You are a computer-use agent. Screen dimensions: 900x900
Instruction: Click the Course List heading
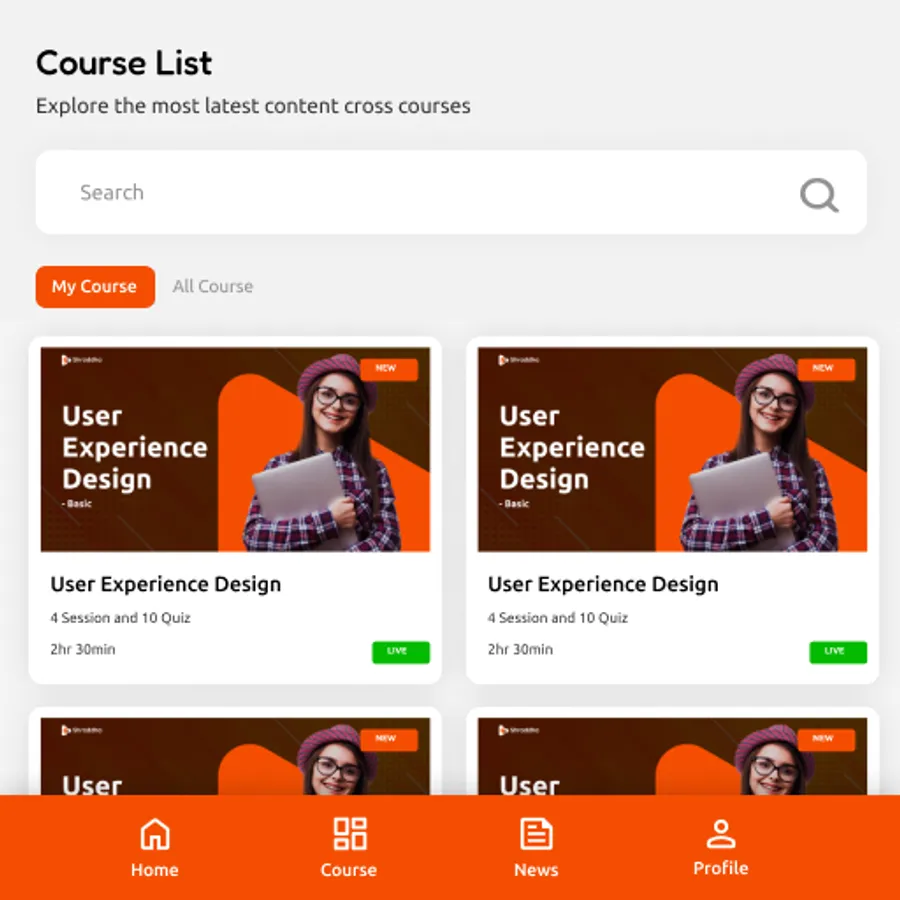(x=124, y=63)
